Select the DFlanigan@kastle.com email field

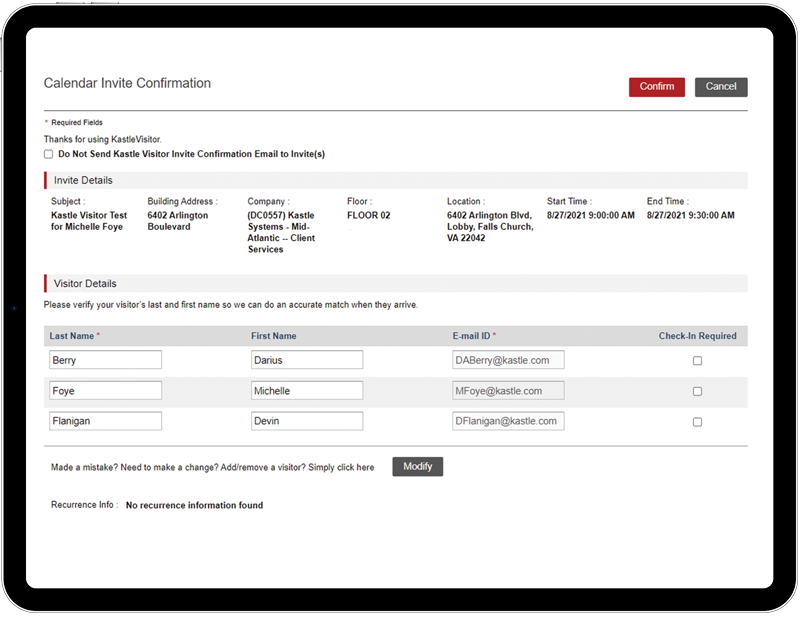(x=508, y=421)
